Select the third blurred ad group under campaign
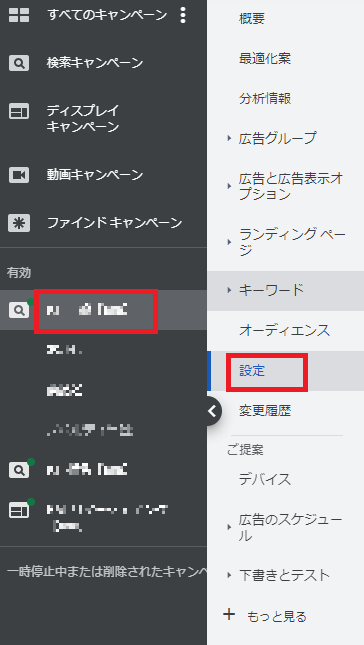364x645 pixels. [x=90, y=430]
